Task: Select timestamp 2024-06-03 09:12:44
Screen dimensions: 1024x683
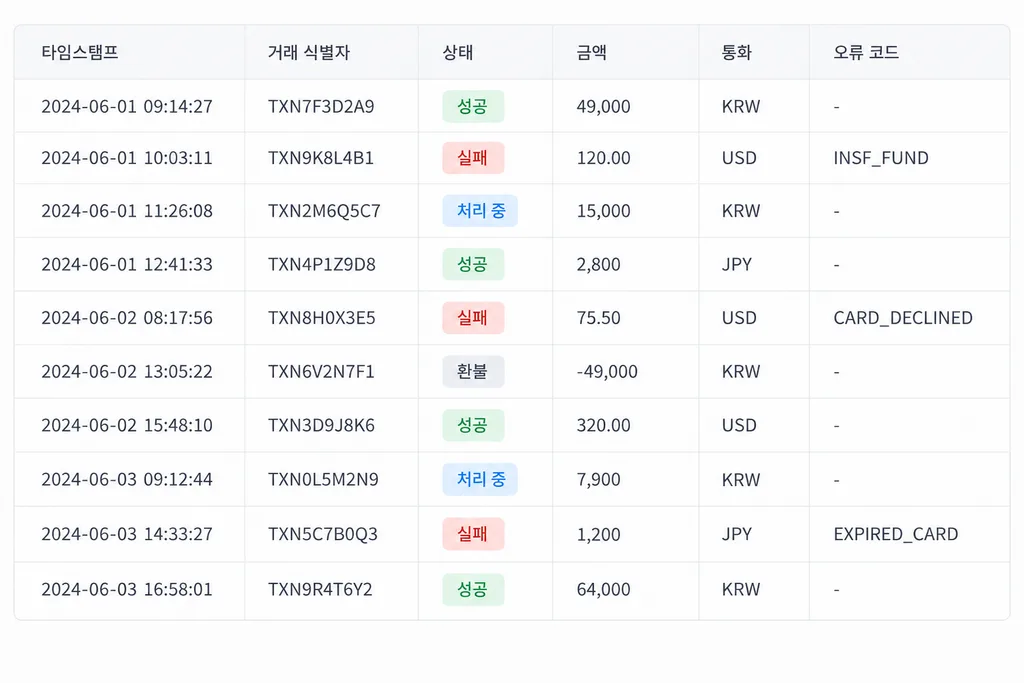Action: pos(127,479)
